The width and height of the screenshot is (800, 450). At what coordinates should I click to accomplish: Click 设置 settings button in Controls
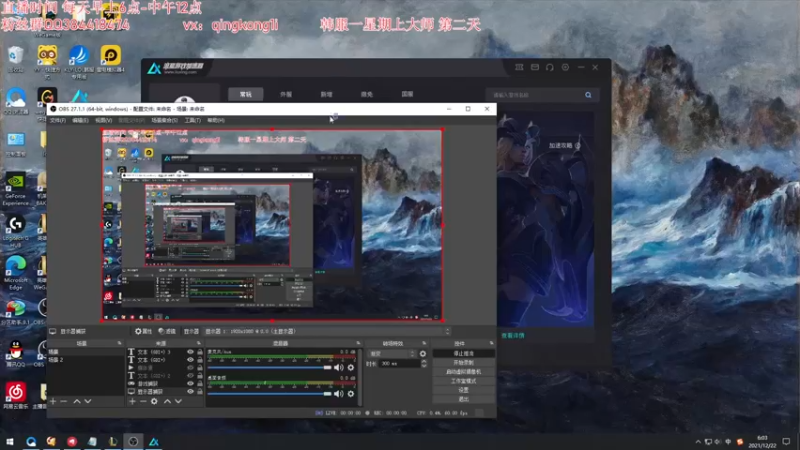pyautogui.click(x=463, y=390)
